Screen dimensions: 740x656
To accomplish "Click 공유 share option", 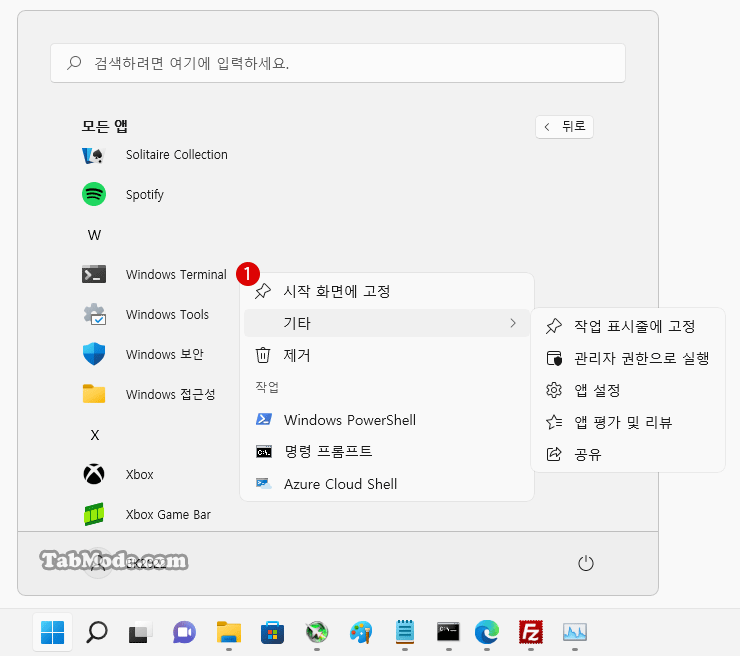I will pyautogui.click(x=628, y=454).
